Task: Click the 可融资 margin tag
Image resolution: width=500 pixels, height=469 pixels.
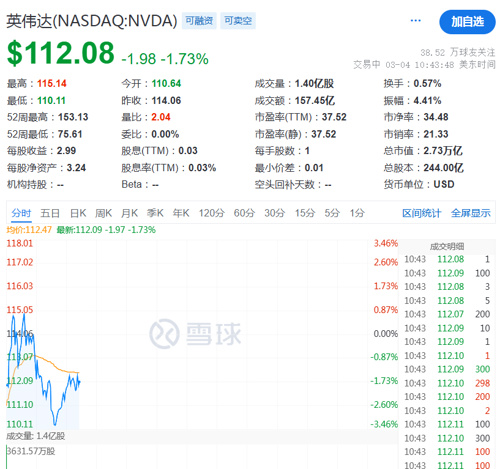Action: [199, 21]
